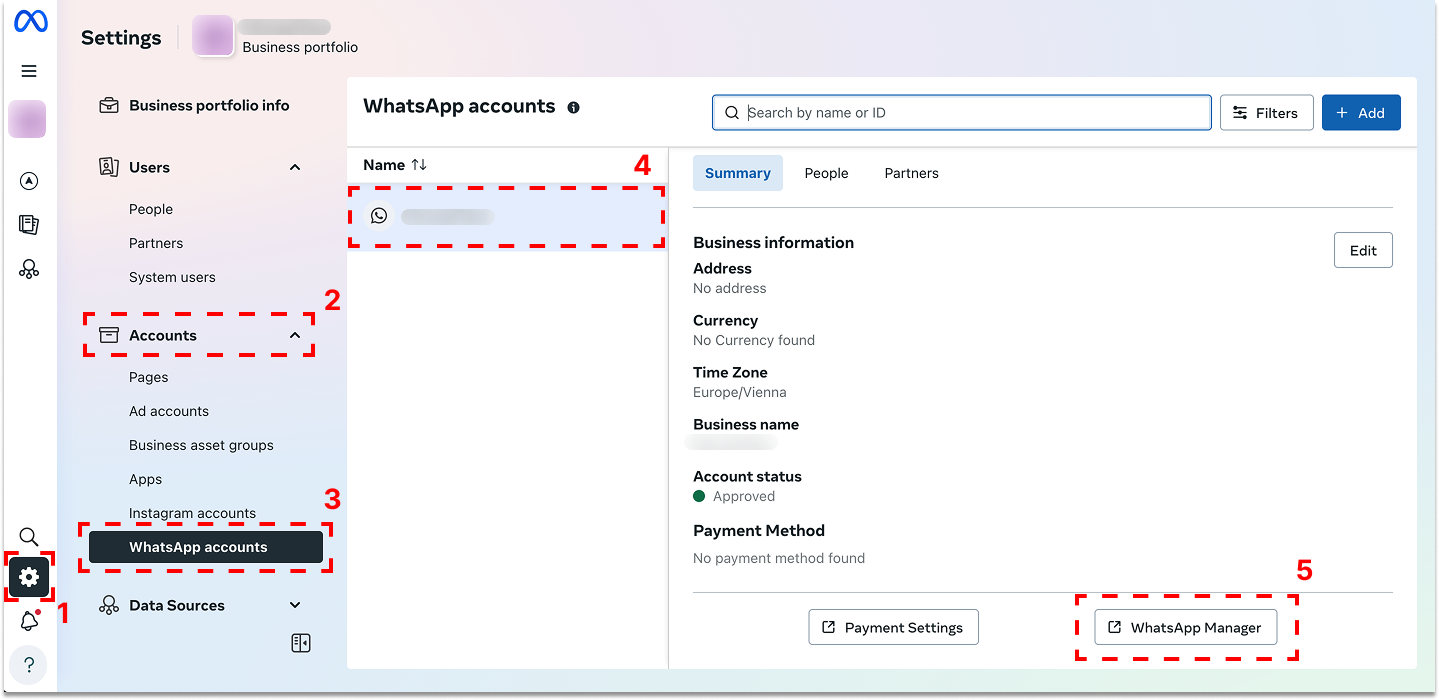Open System users
Image resolution: width=1439 pixels, height=700 pixels.
[x=172, y=277]
